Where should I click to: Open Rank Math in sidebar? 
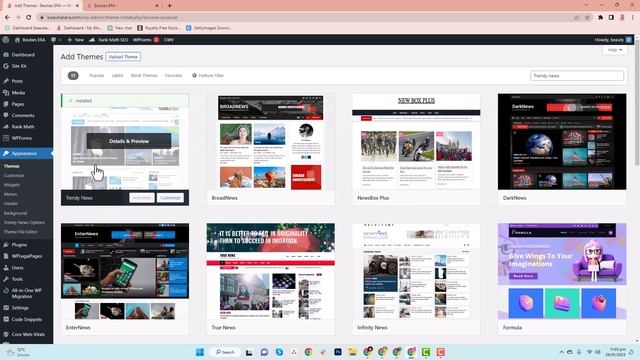[x=23, y=127]
